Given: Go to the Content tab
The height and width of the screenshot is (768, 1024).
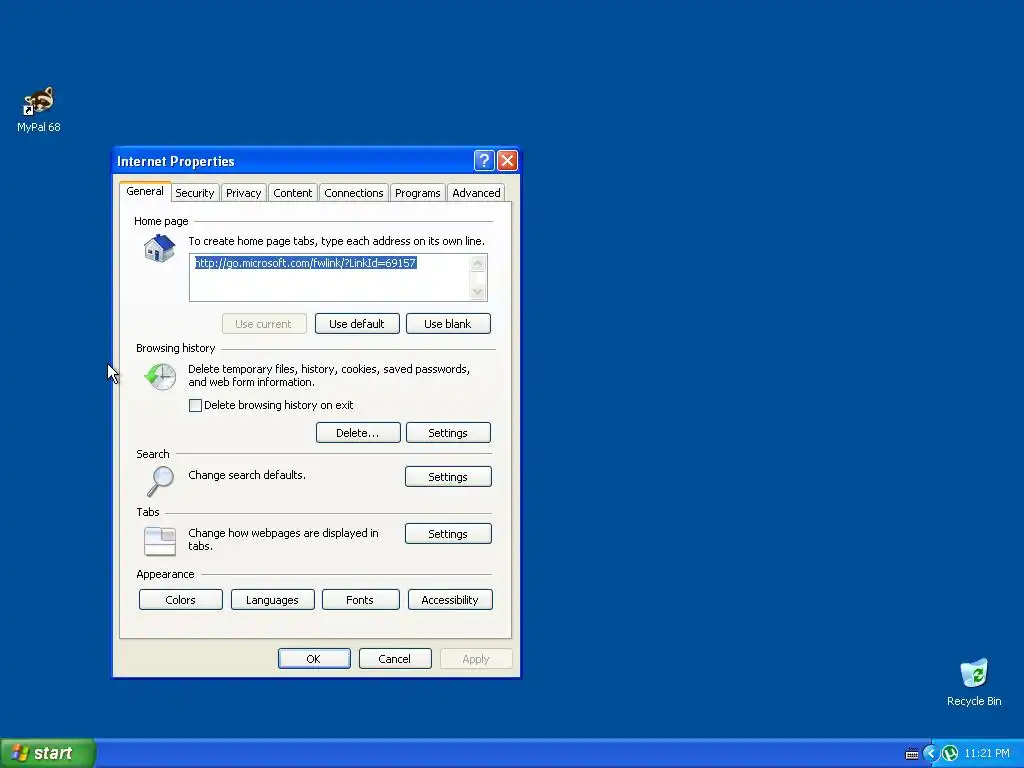Looking at the screenshot, I should pos(293,193).
